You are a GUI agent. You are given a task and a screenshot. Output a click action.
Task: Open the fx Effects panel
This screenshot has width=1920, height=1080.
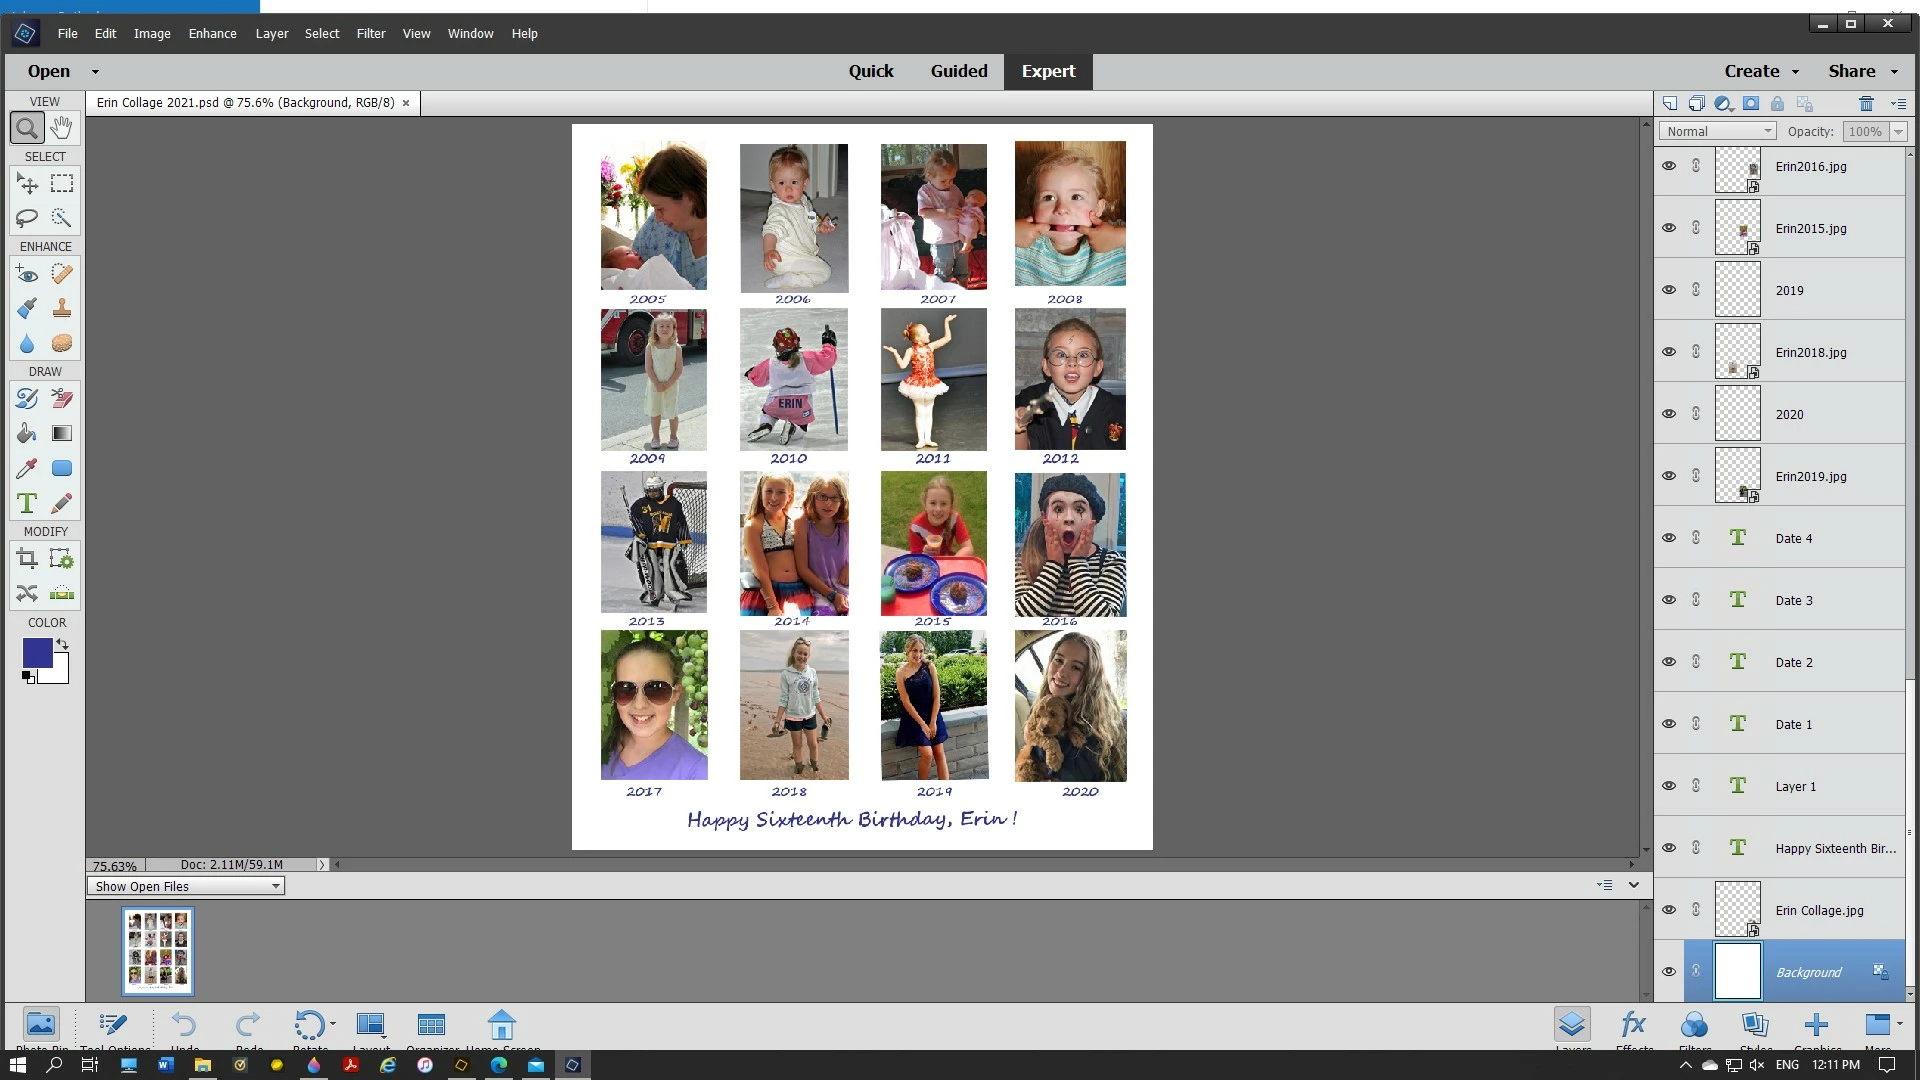pyautogui.click(x=1634, y=1025)
